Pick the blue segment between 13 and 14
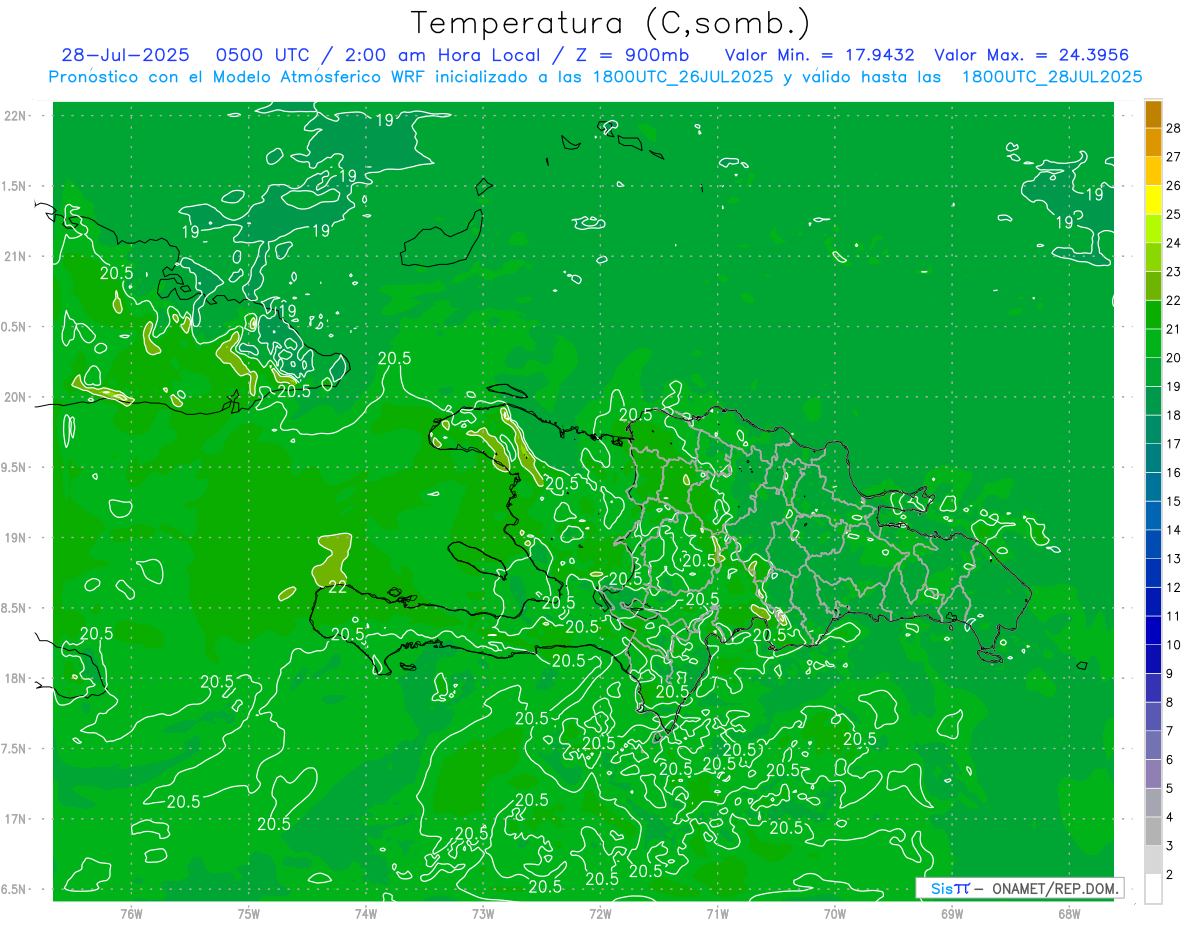 click(1154, 545)
